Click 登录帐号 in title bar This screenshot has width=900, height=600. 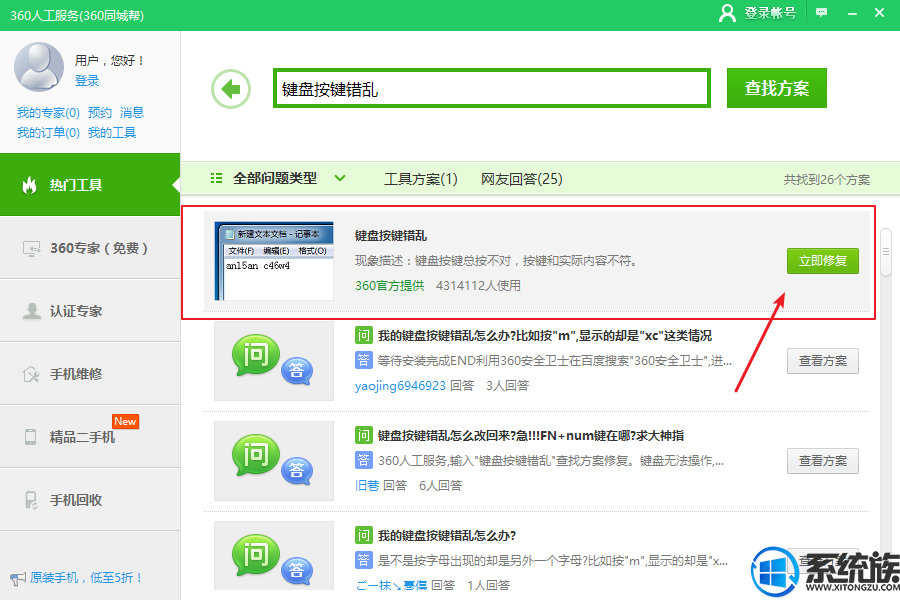(x=770, y=13)
